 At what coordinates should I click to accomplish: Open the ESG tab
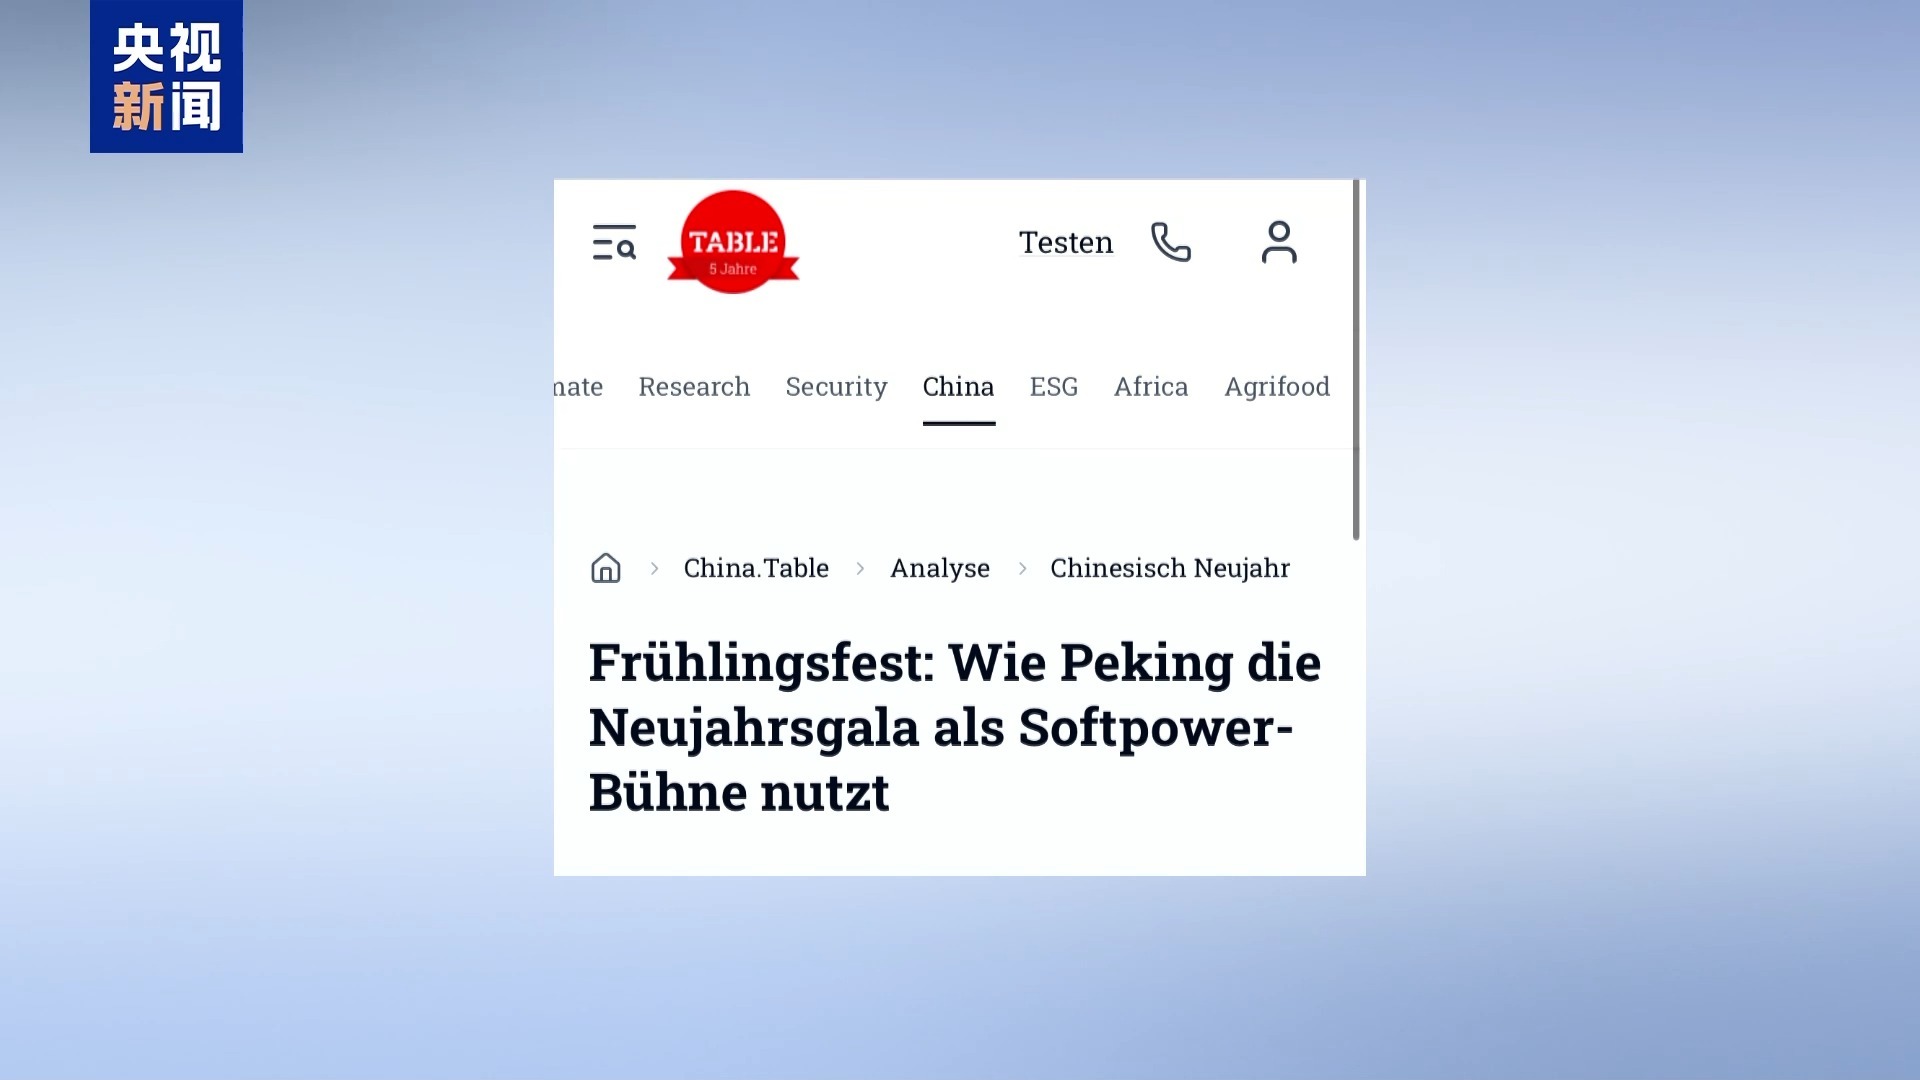[x=1054, y=387]
